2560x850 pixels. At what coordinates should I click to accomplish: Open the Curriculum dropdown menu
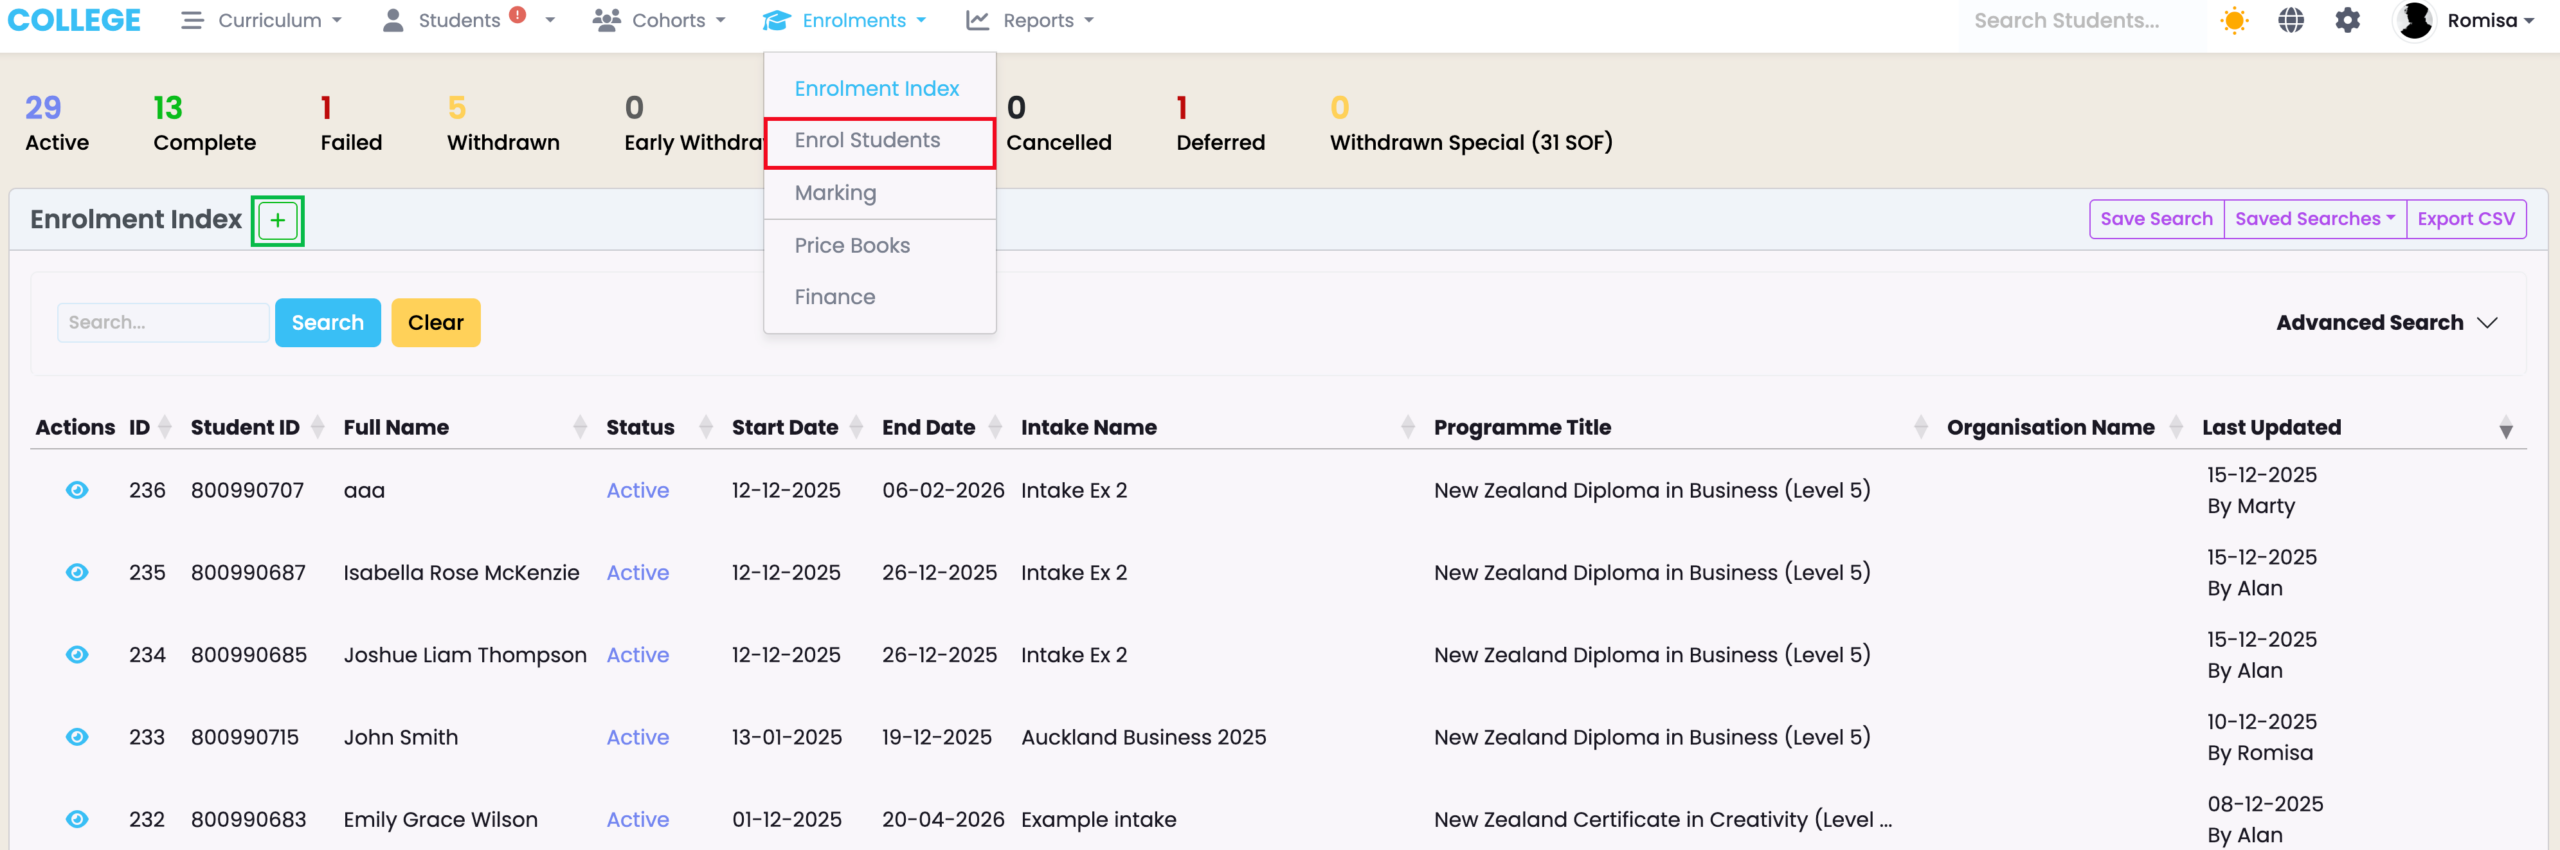pos(262,21)
